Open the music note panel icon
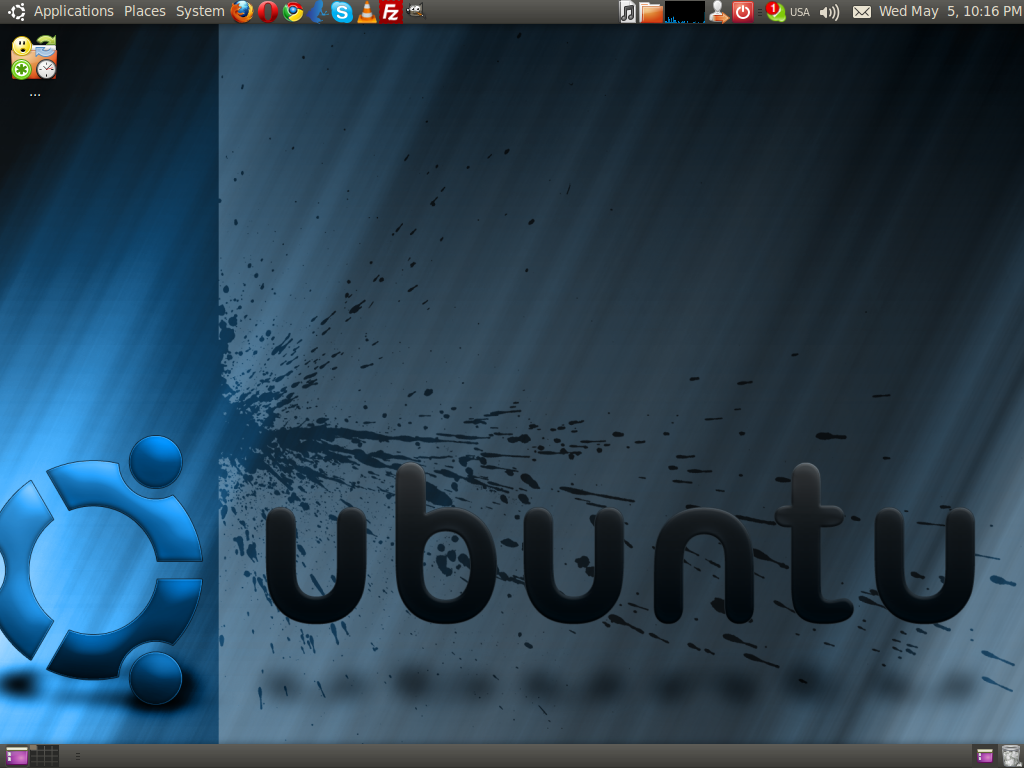 (628, 12)
